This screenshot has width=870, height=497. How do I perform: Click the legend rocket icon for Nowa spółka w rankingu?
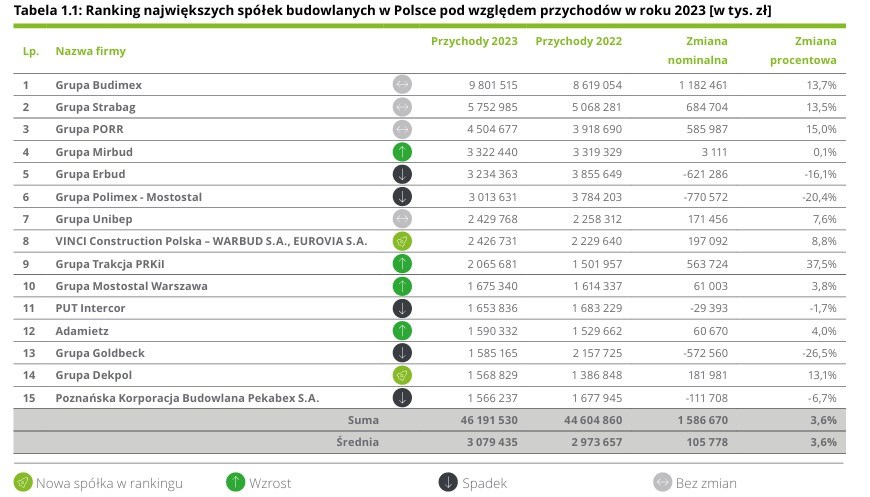[23, 483]
